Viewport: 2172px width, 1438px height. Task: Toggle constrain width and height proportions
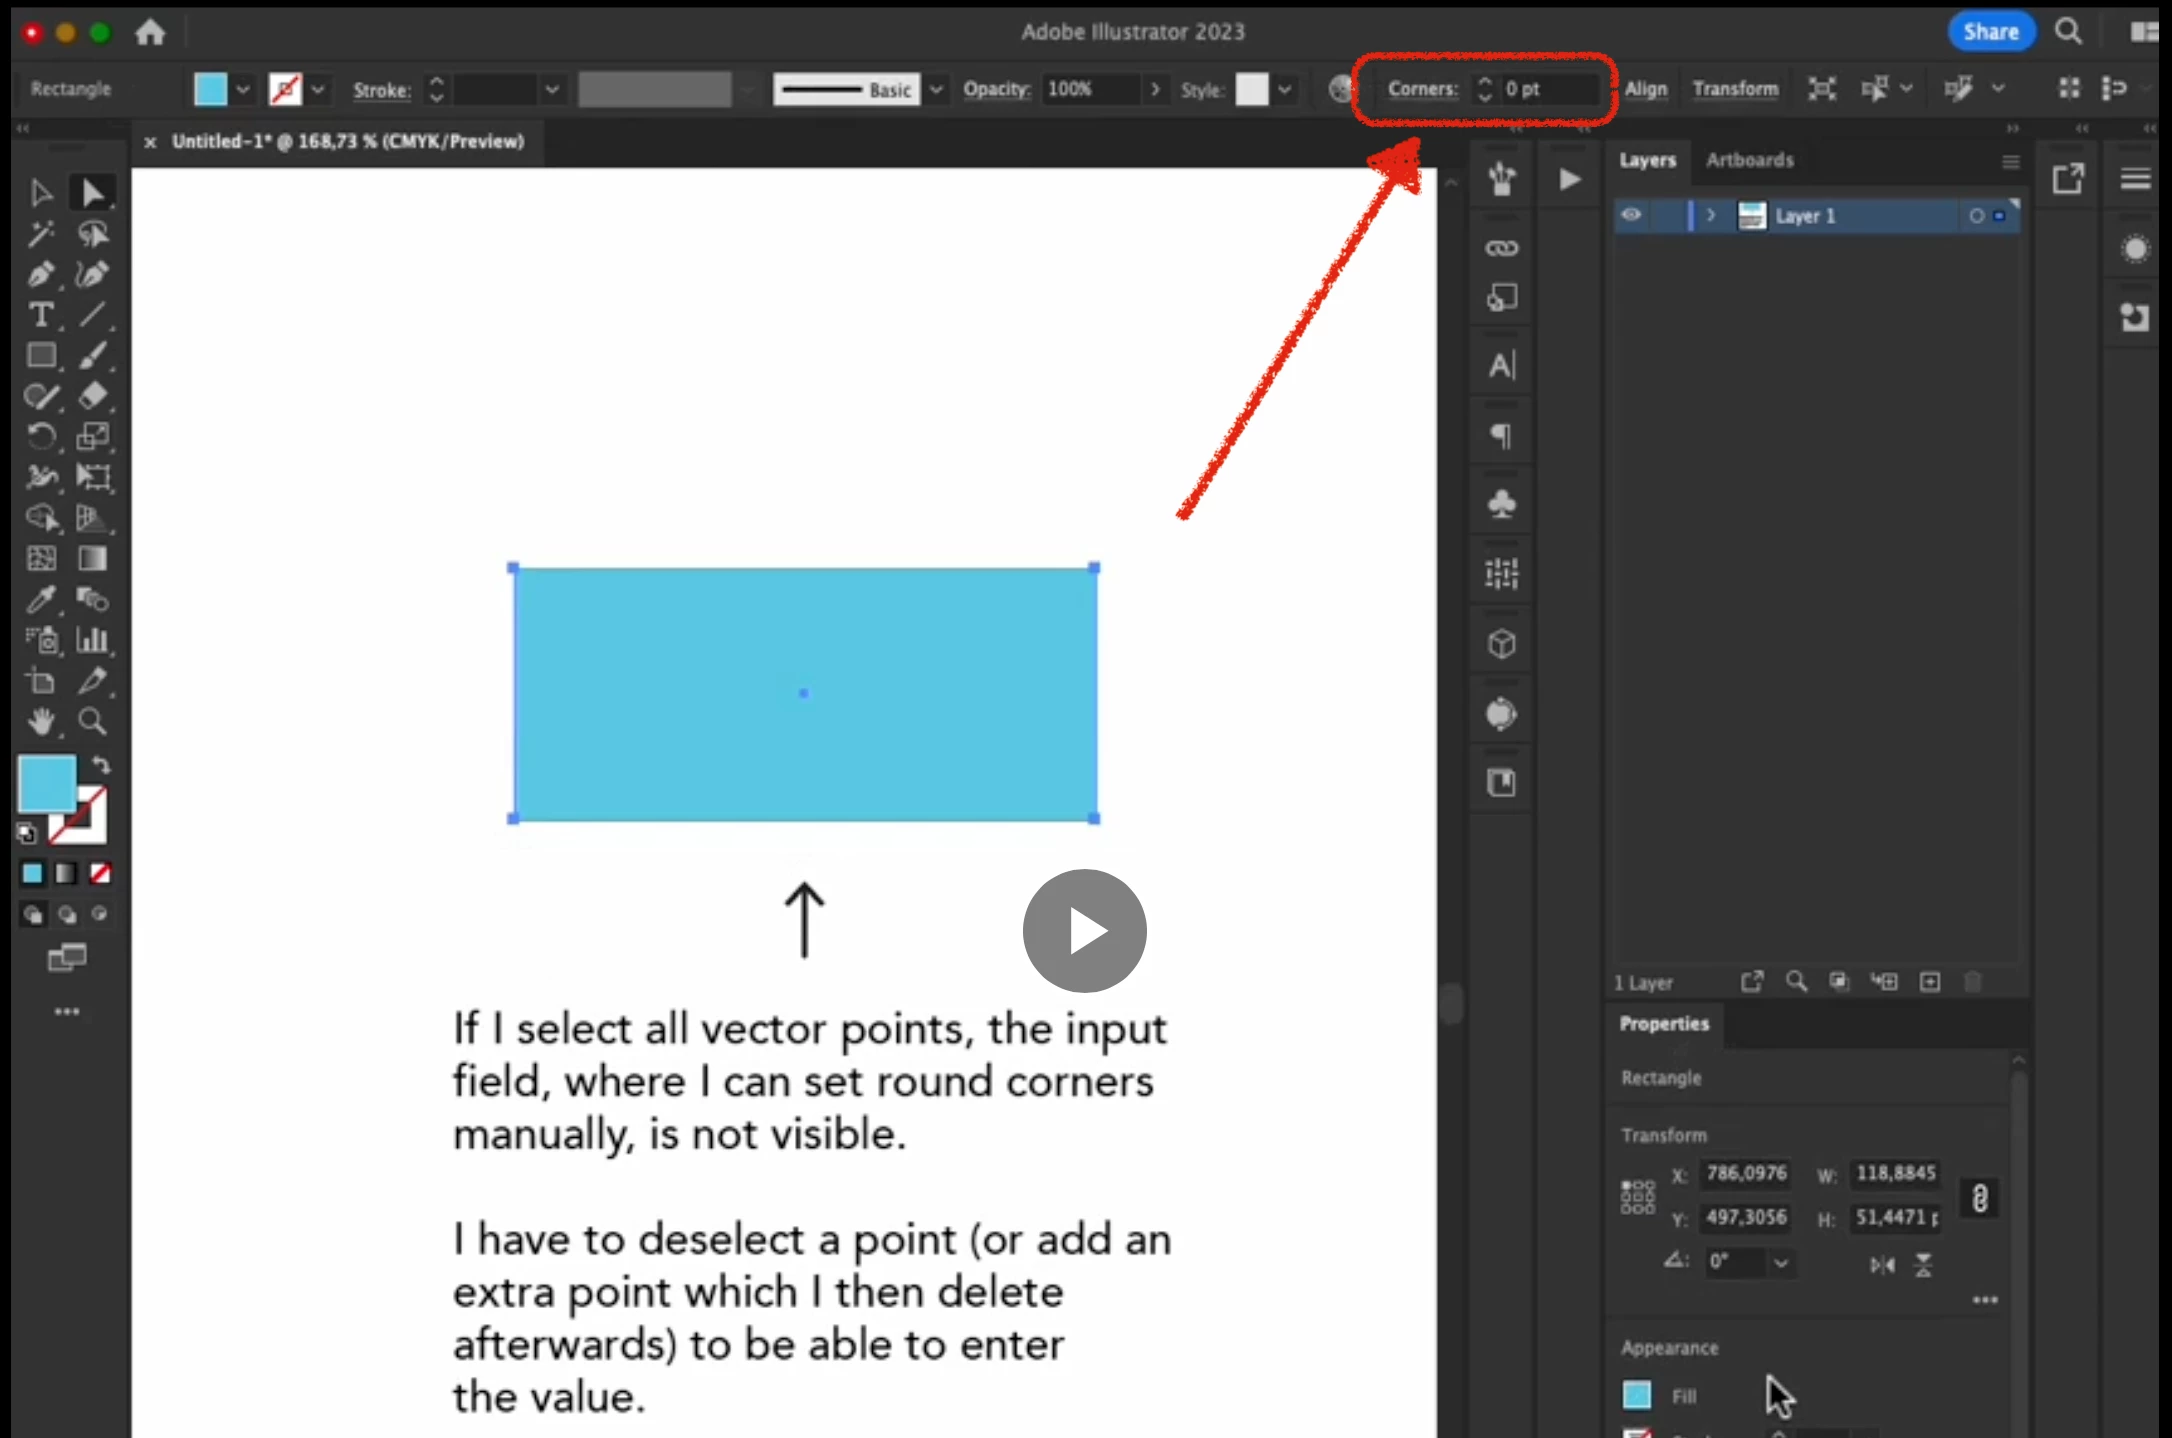coord(1979,1197)
